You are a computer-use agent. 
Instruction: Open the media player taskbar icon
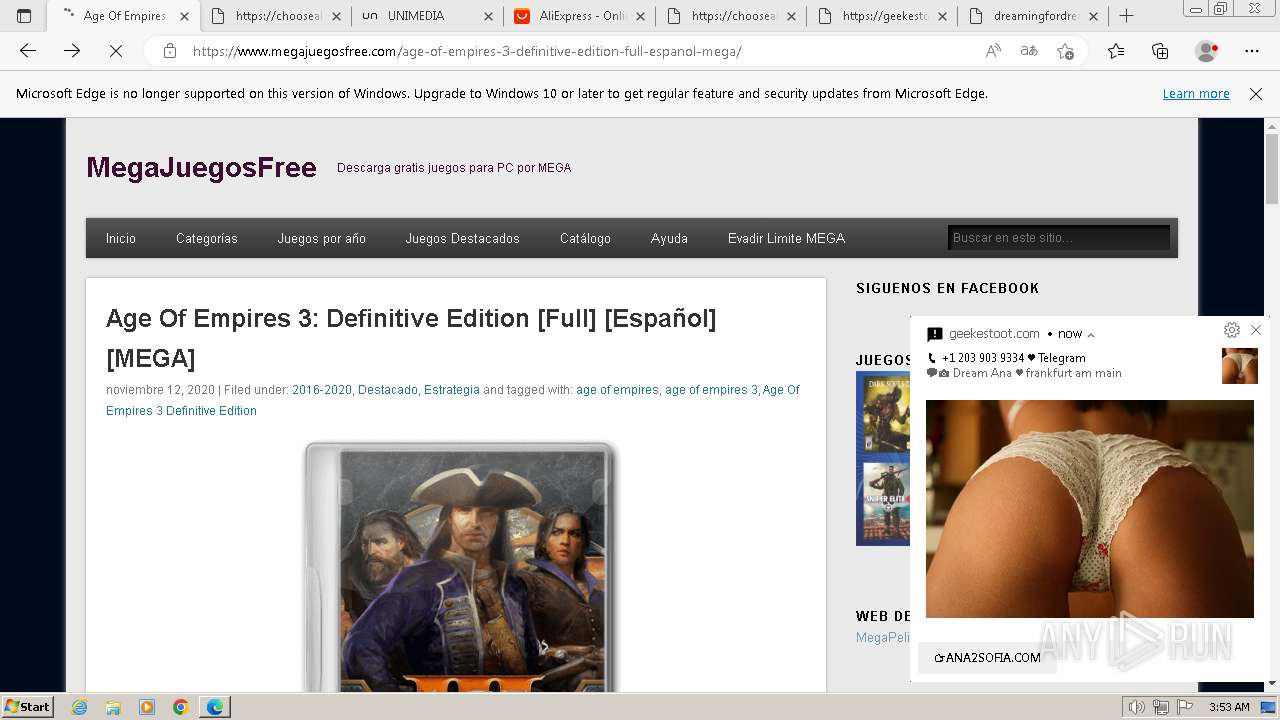147,707
